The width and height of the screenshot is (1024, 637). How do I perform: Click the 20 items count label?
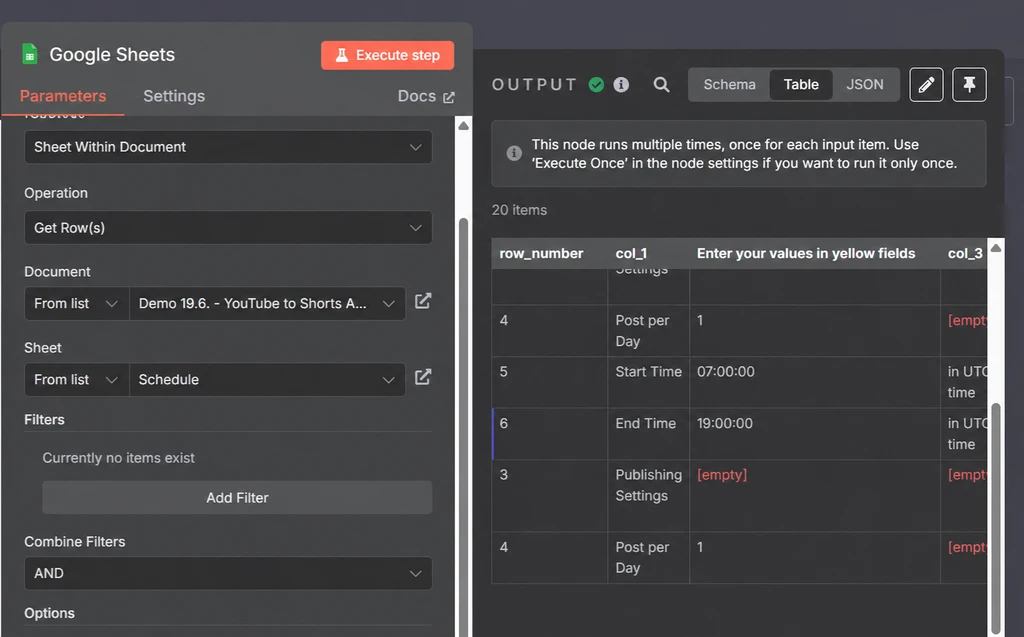pos(519,210)
